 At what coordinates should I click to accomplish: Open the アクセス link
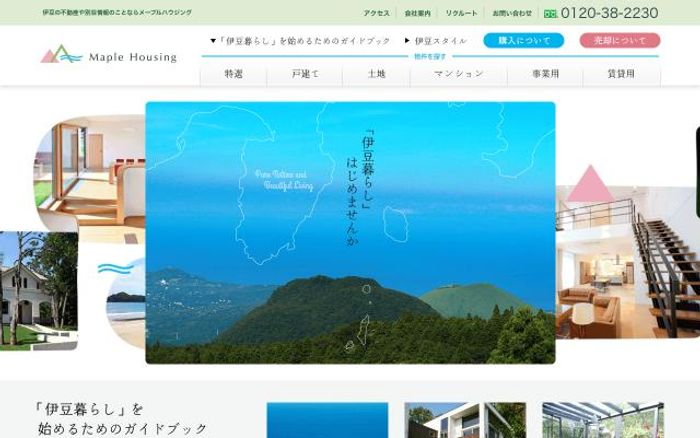[x=376, y=14]
